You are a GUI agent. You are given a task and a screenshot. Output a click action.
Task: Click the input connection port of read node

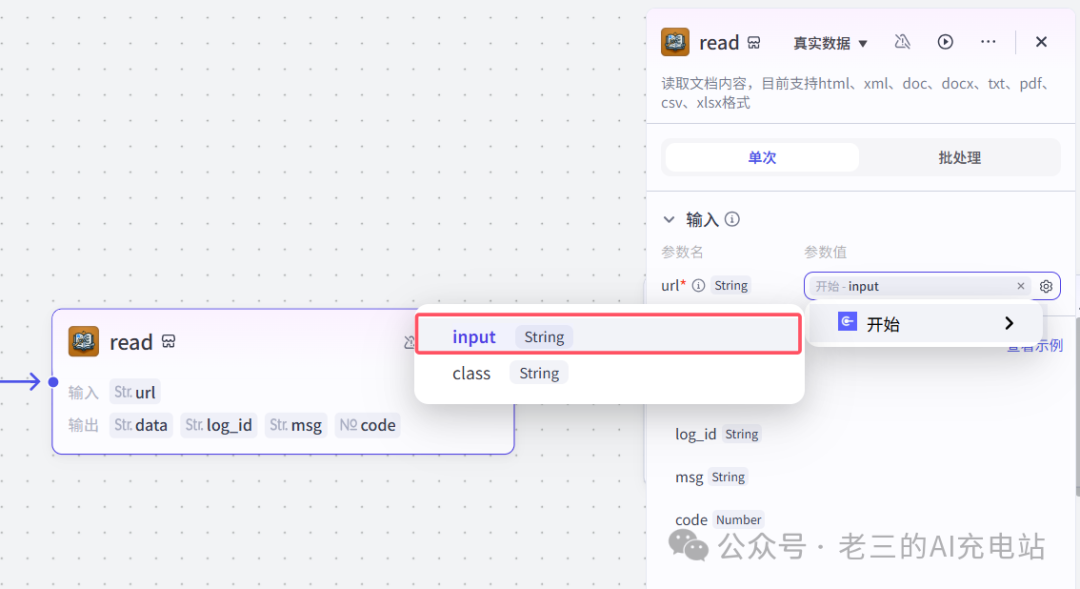point(53,382)
